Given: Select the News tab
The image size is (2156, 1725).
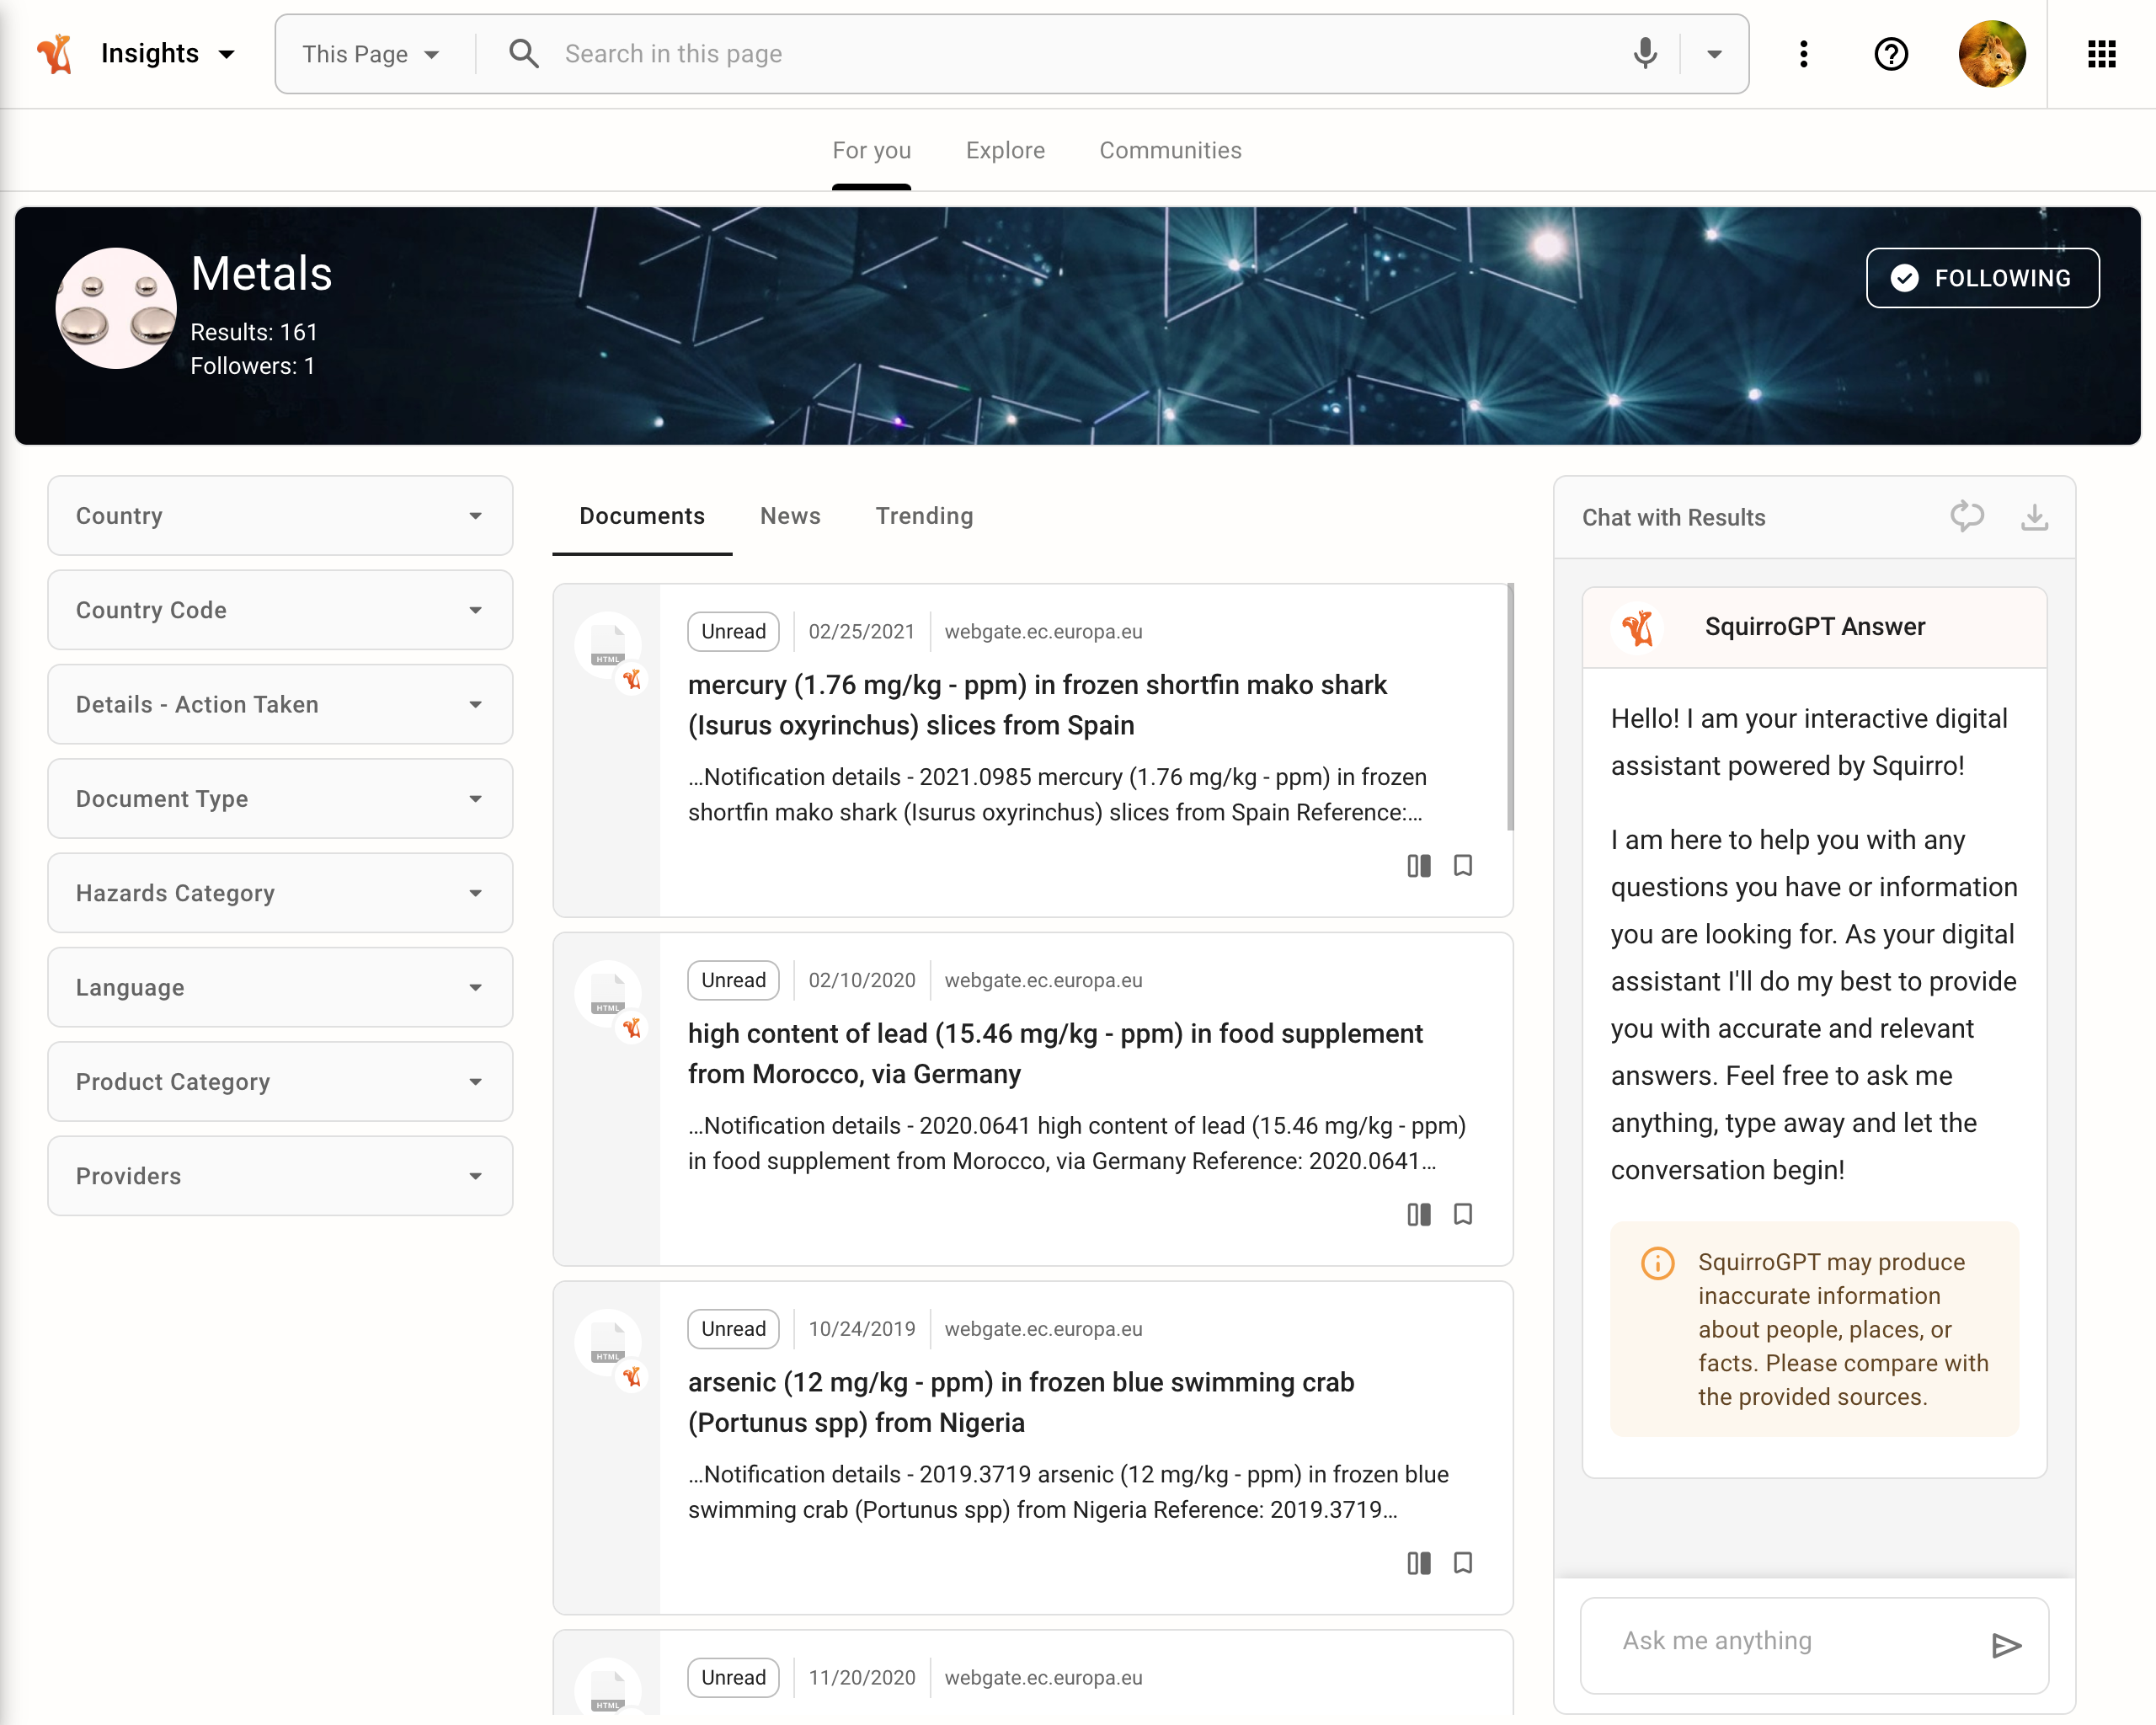Looking at the screenshot, I should tap(790, 516).
